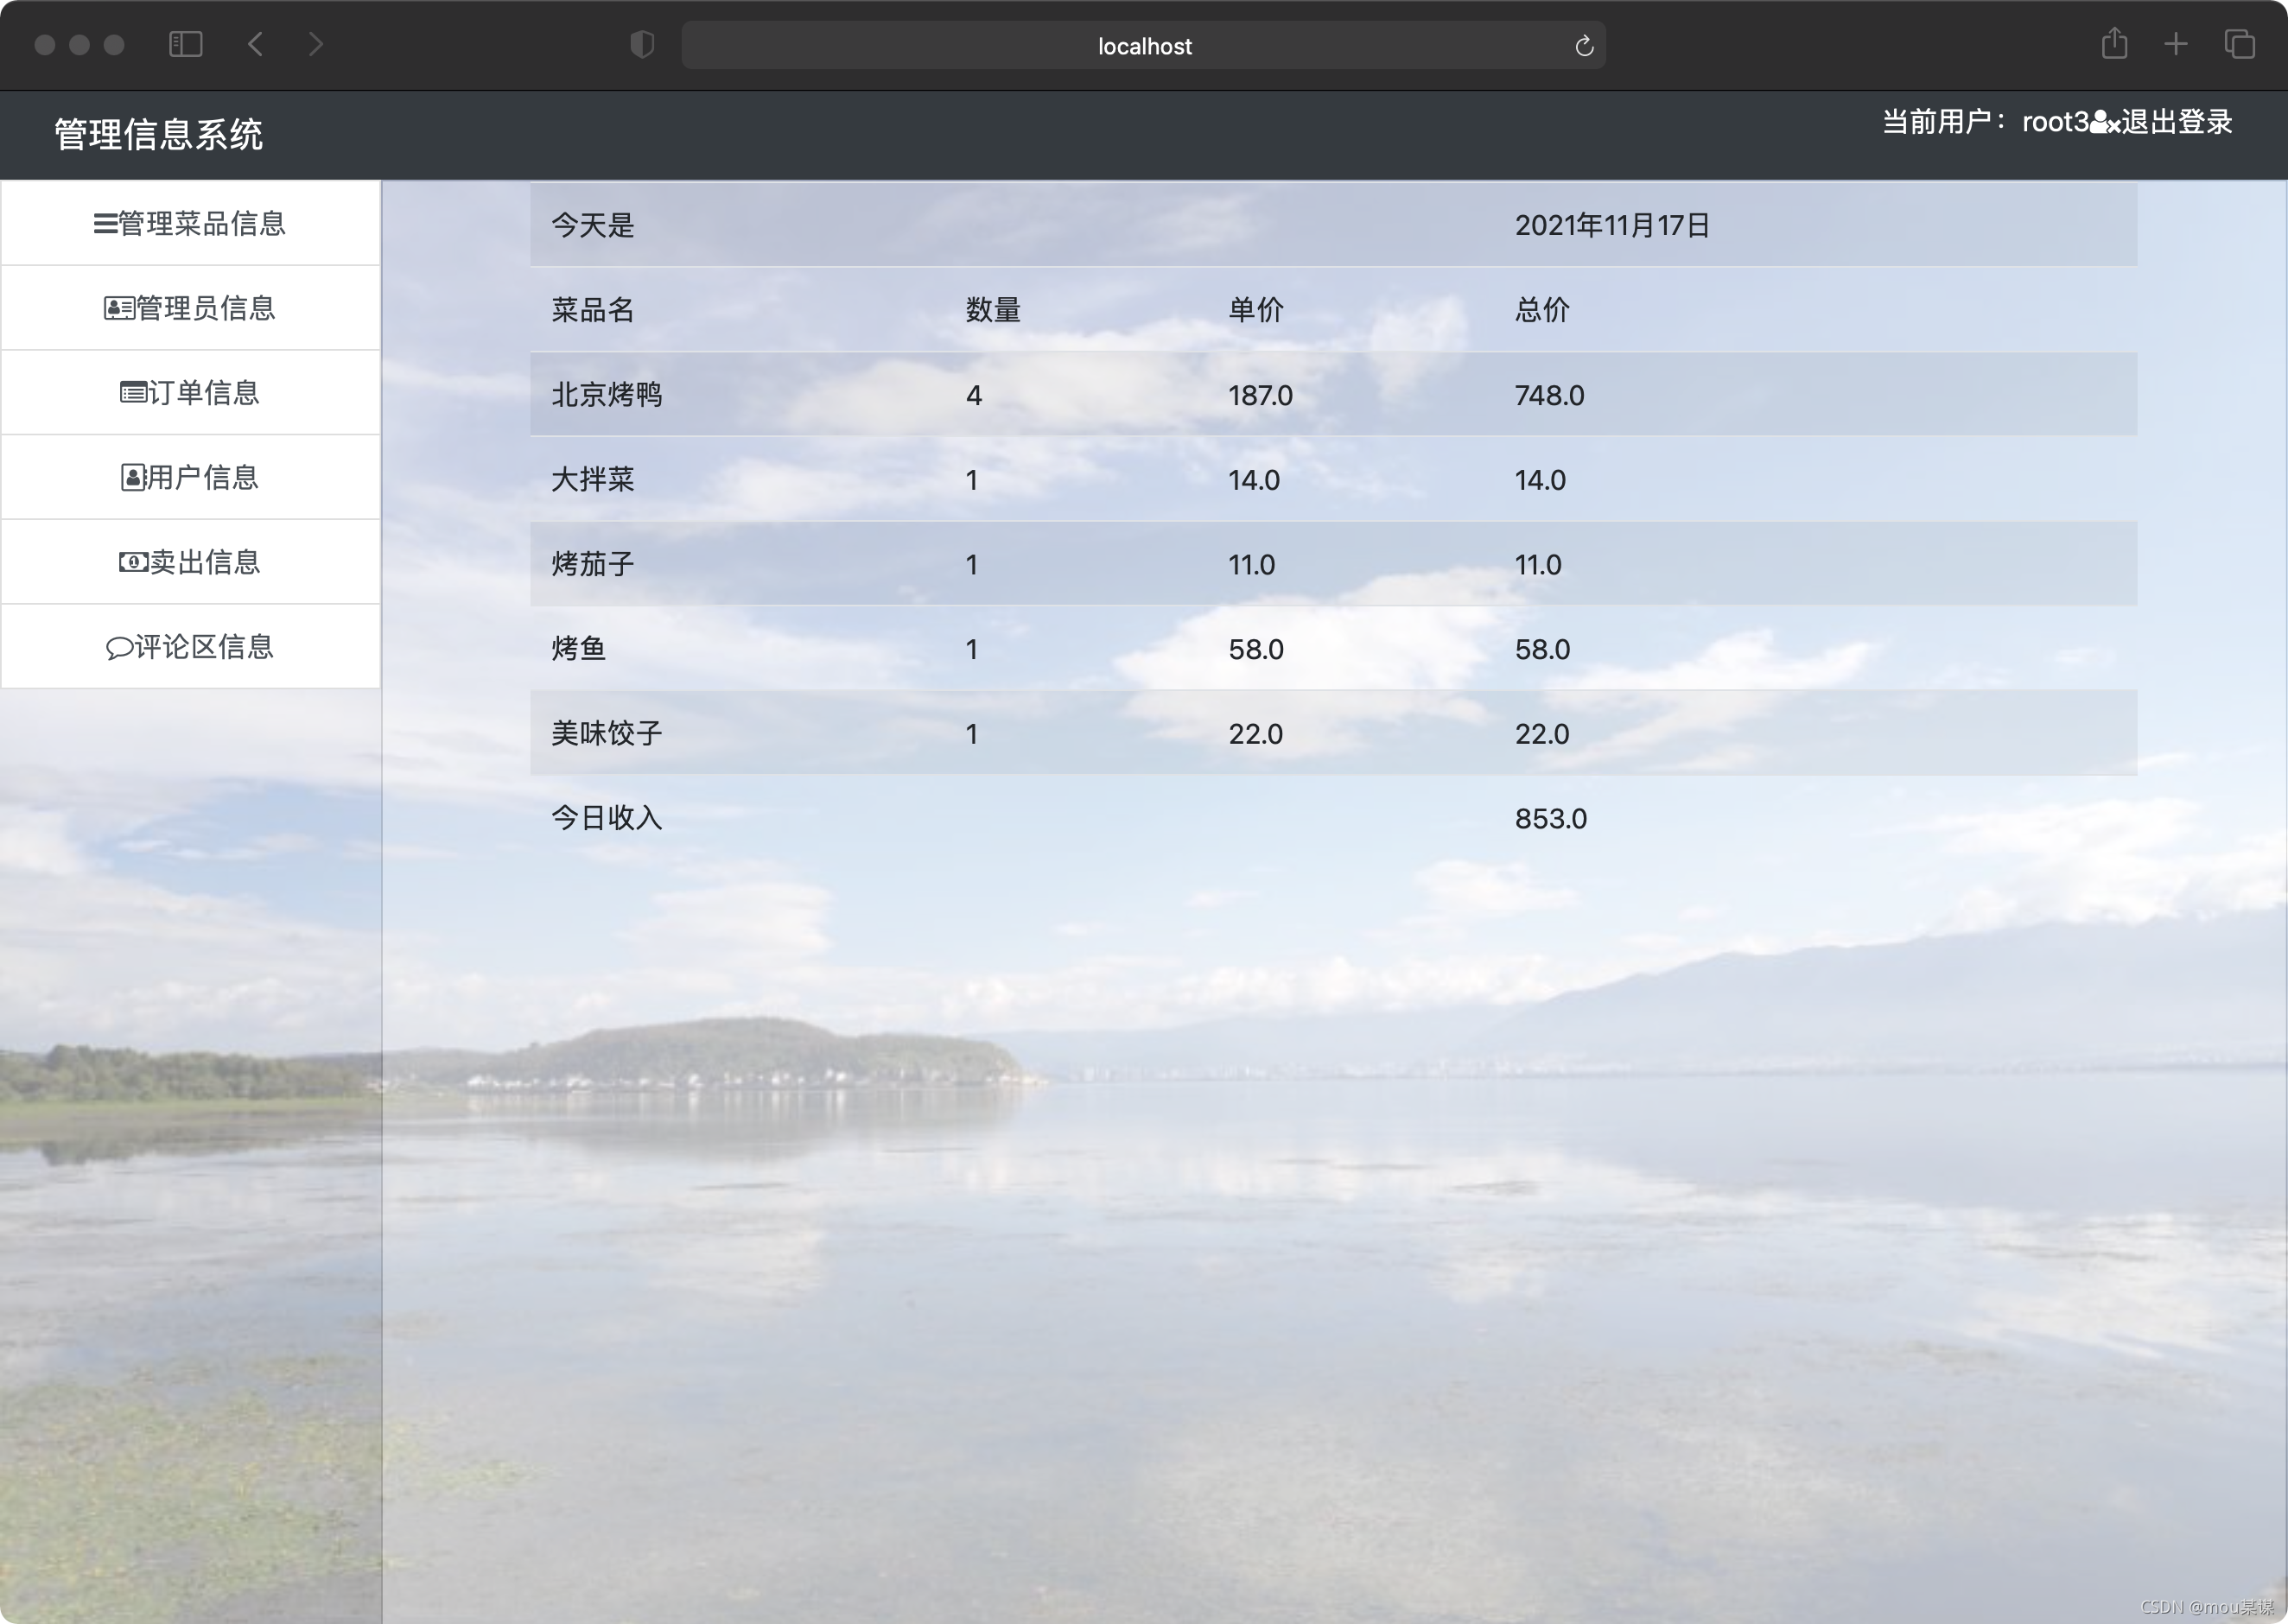The height and width of the screenshot is (1624, 2288).
Task: Open a new tab with the plus icon
Action: point(2176,44)
